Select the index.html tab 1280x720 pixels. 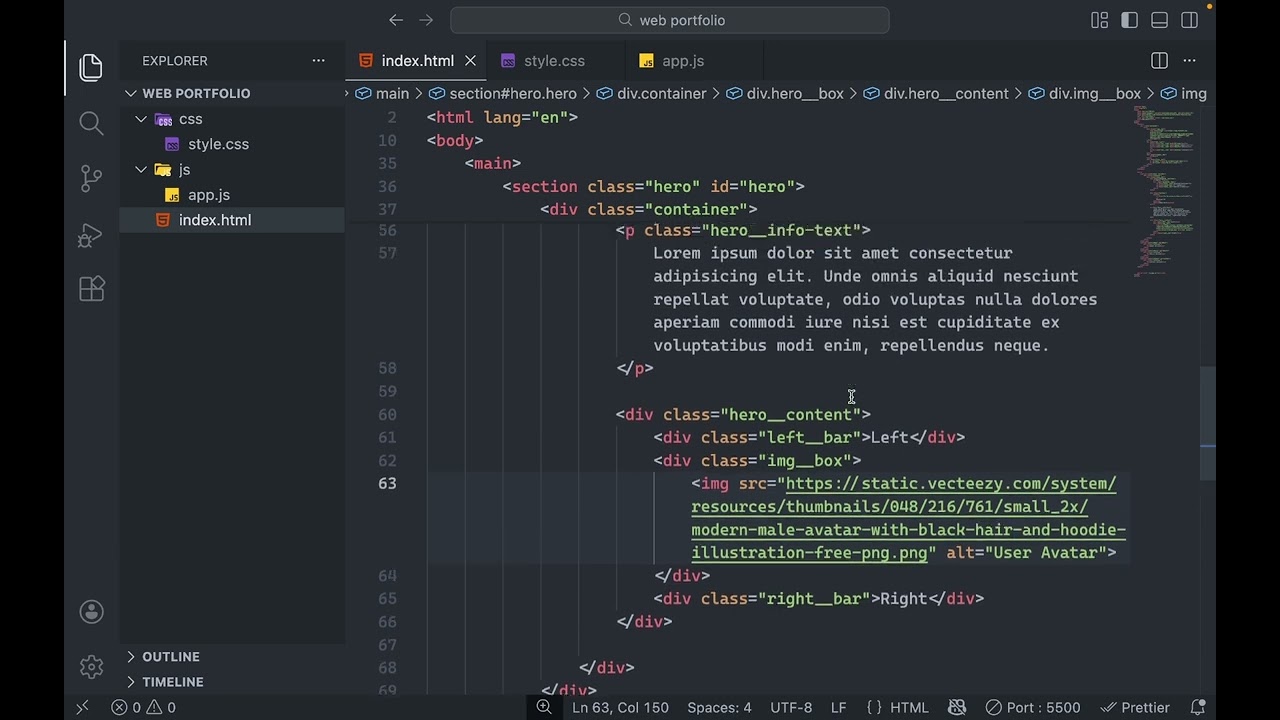(x=417, y=61)
